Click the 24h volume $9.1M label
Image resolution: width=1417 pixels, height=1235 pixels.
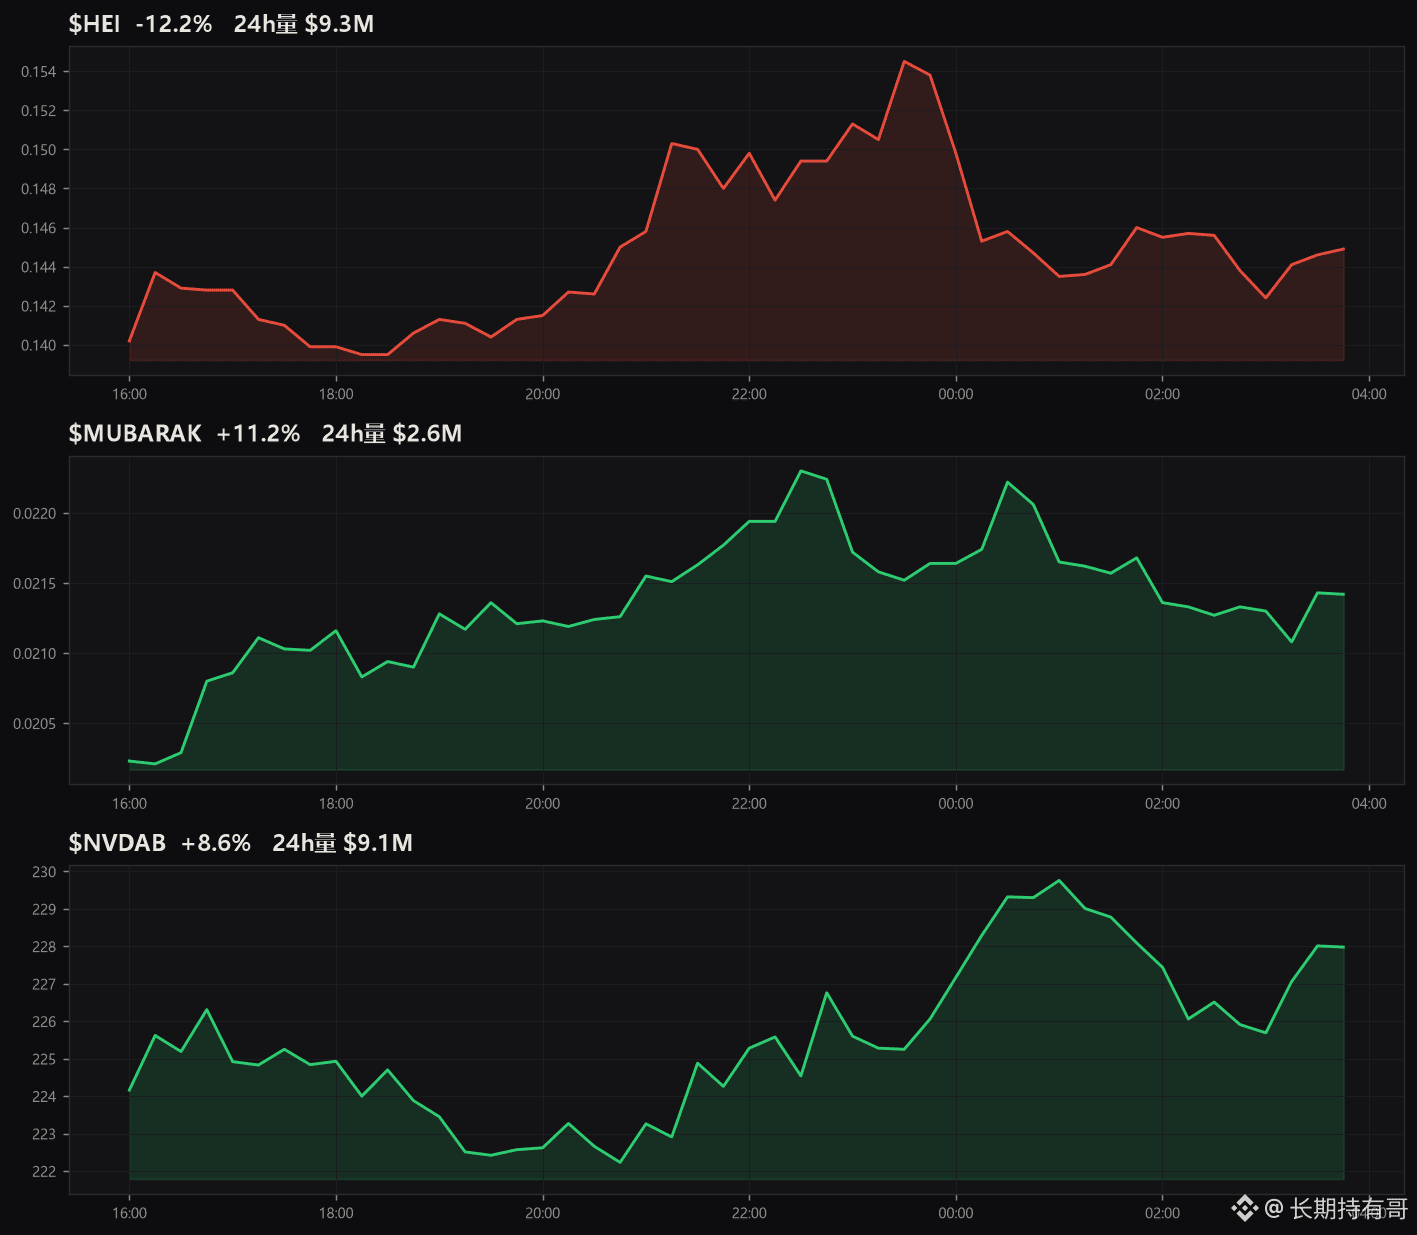(x=343, y=843)
